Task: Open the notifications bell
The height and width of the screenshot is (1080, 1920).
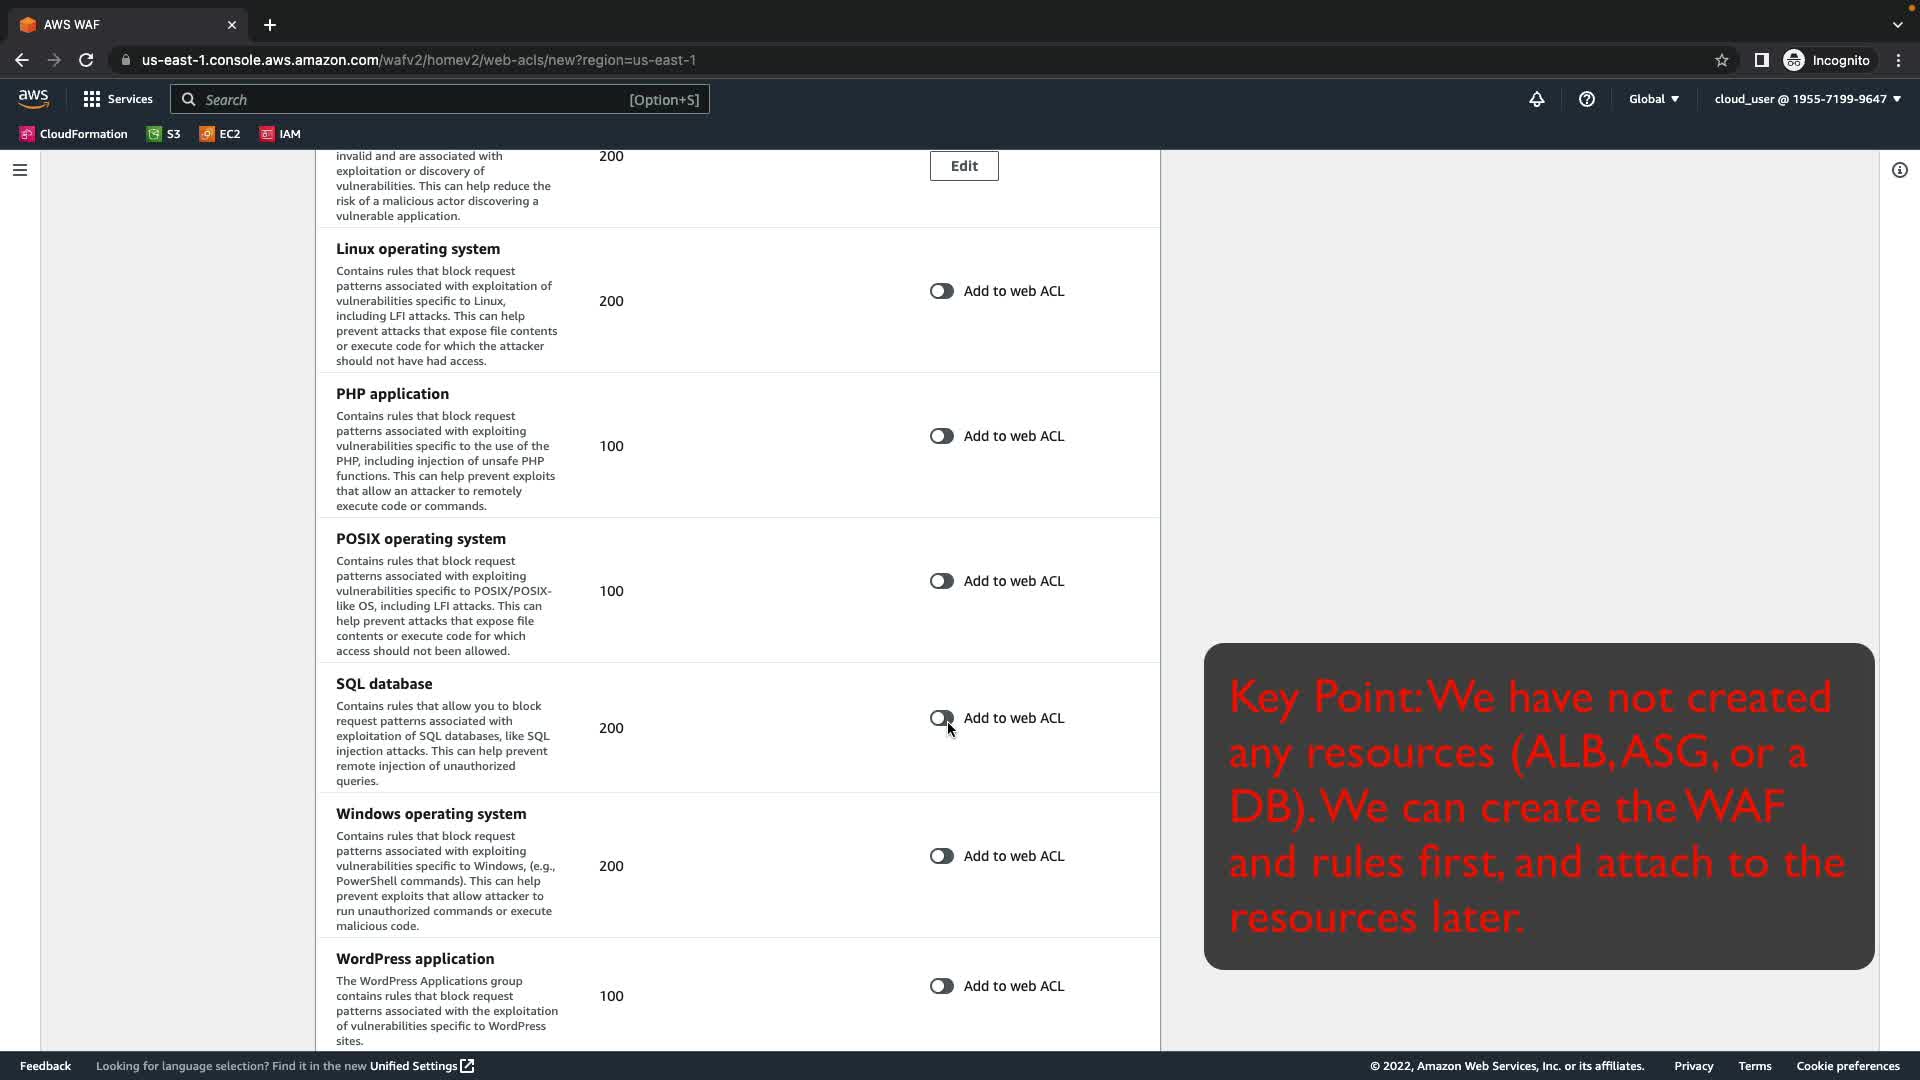Action: [x=1536, y=99]
